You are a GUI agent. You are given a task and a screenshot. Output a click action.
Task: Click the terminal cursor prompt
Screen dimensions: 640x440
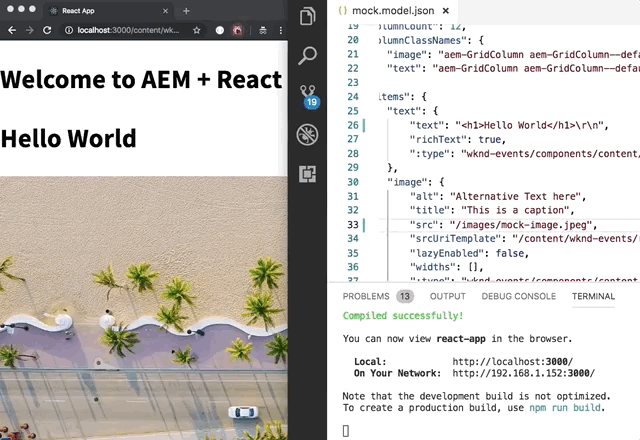(x=346, y=431)
